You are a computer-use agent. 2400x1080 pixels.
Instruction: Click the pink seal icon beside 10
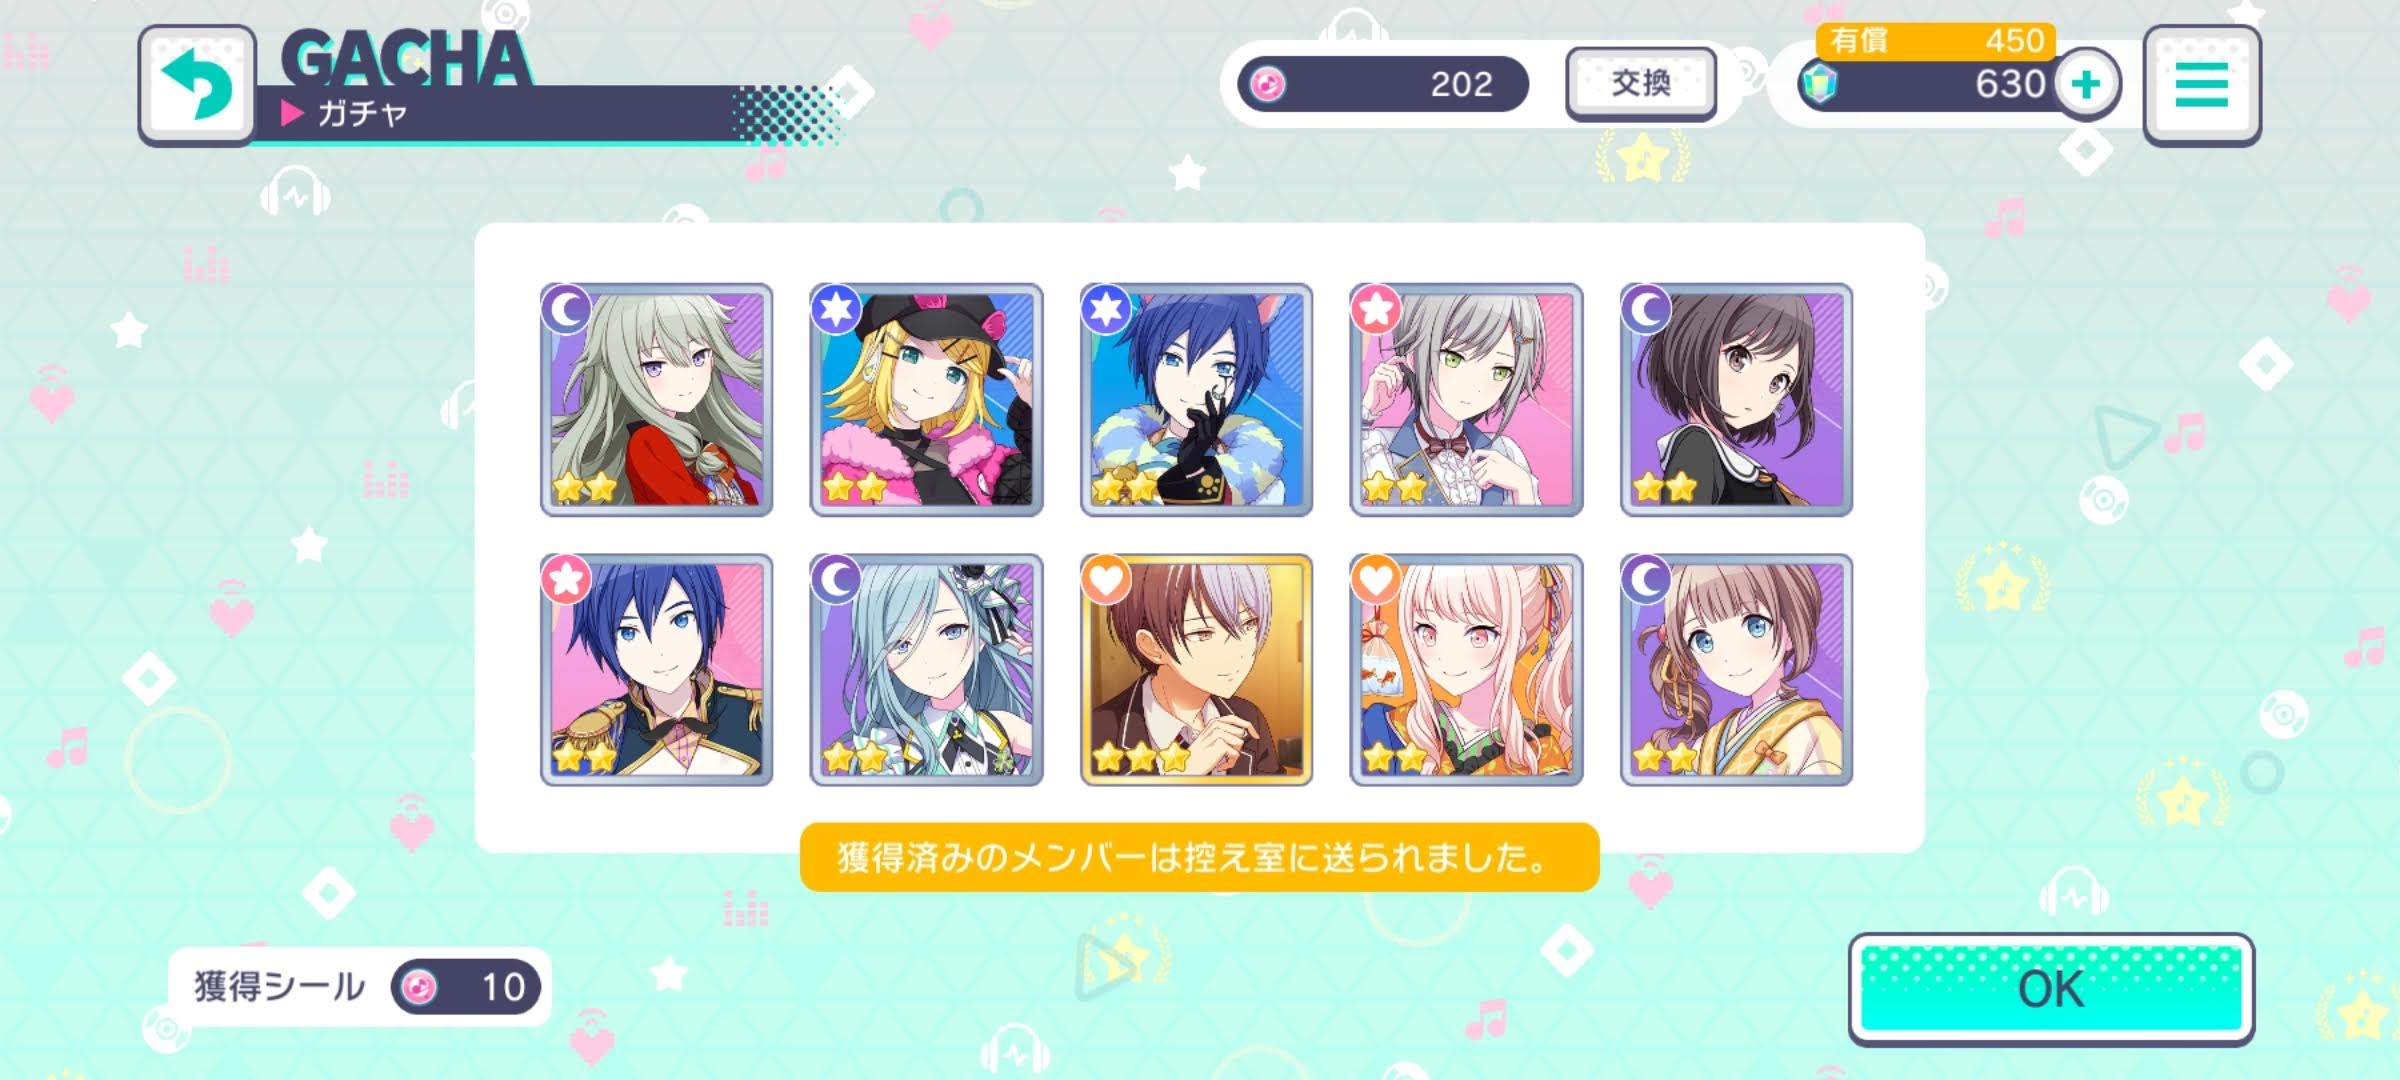tap(419, 987)
